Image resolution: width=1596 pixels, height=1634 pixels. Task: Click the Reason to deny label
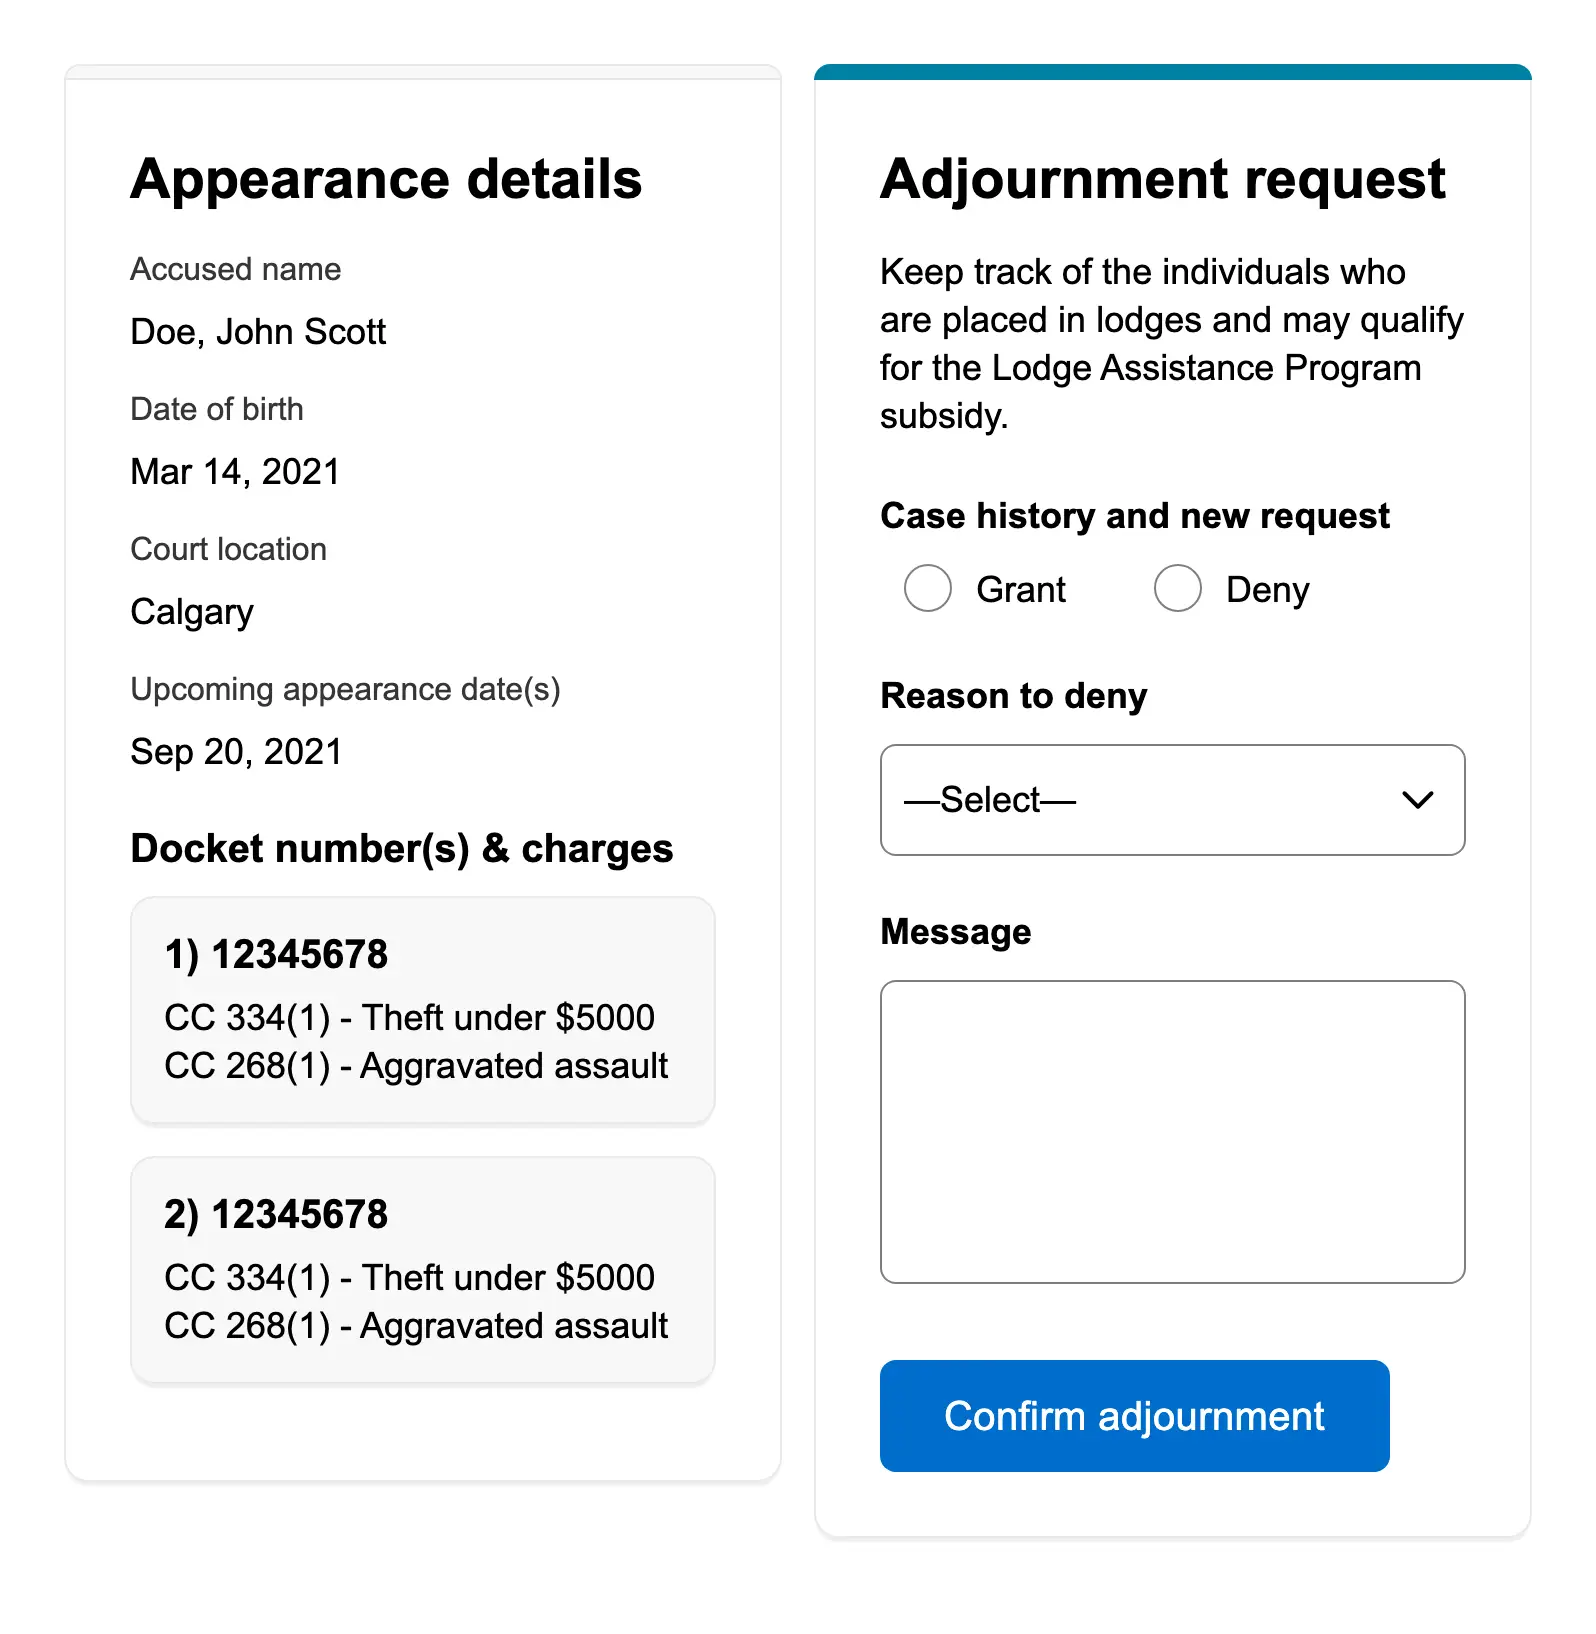point(1013,696)
